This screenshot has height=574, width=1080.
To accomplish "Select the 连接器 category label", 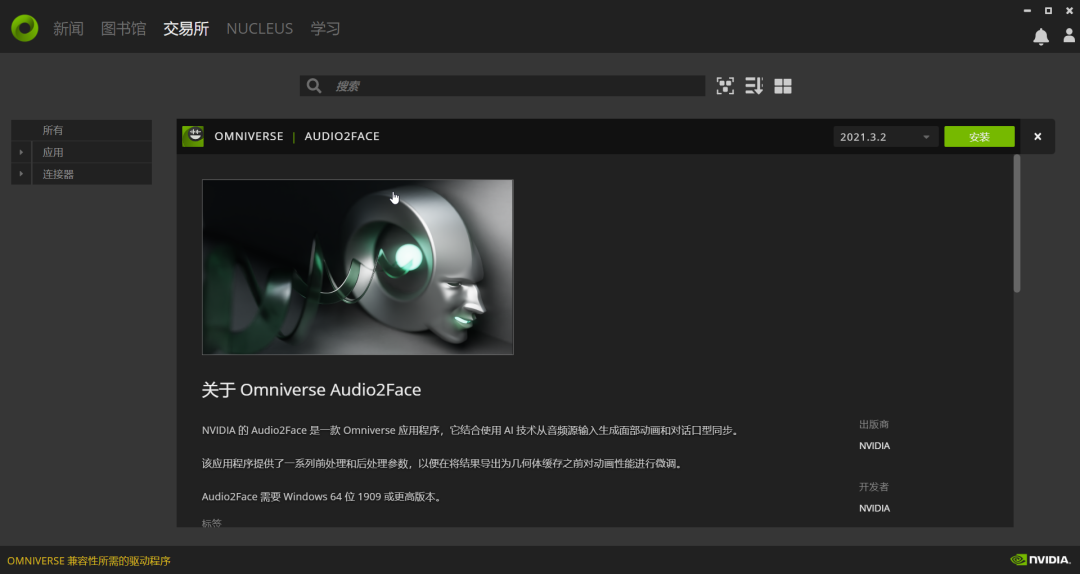I will point(58,174).
